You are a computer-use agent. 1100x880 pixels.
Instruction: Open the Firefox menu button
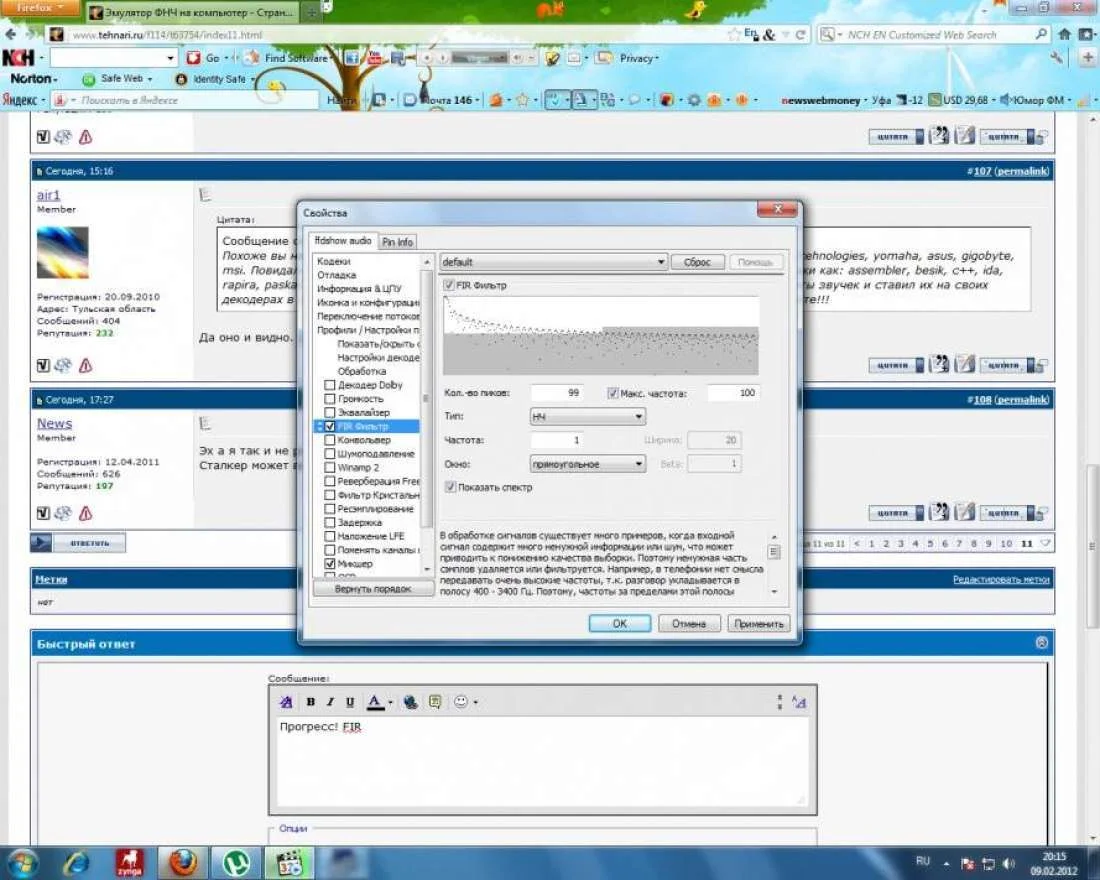41,7
